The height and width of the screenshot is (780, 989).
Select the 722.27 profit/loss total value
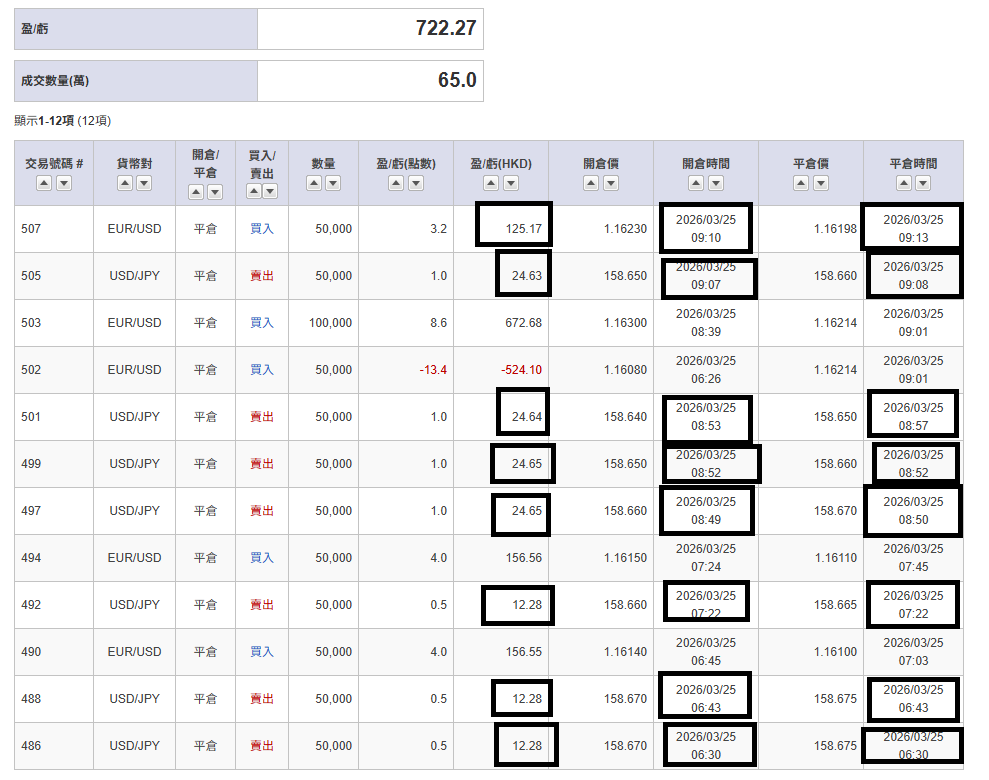(446, 28)
